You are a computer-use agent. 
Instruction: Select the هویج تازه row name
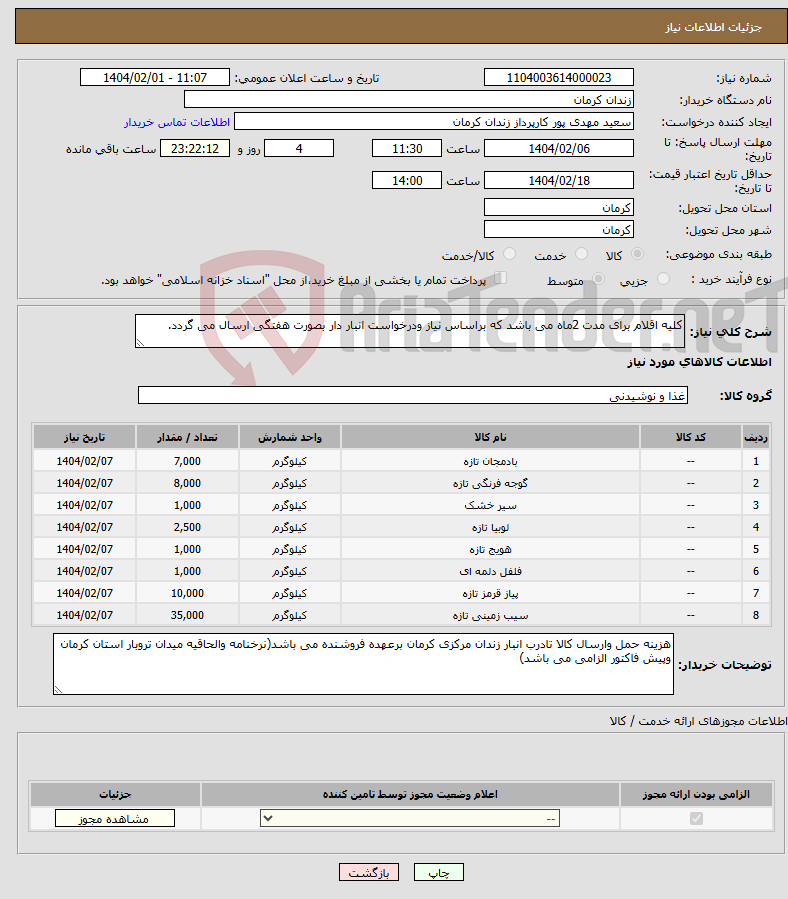[x=490, y=549]
